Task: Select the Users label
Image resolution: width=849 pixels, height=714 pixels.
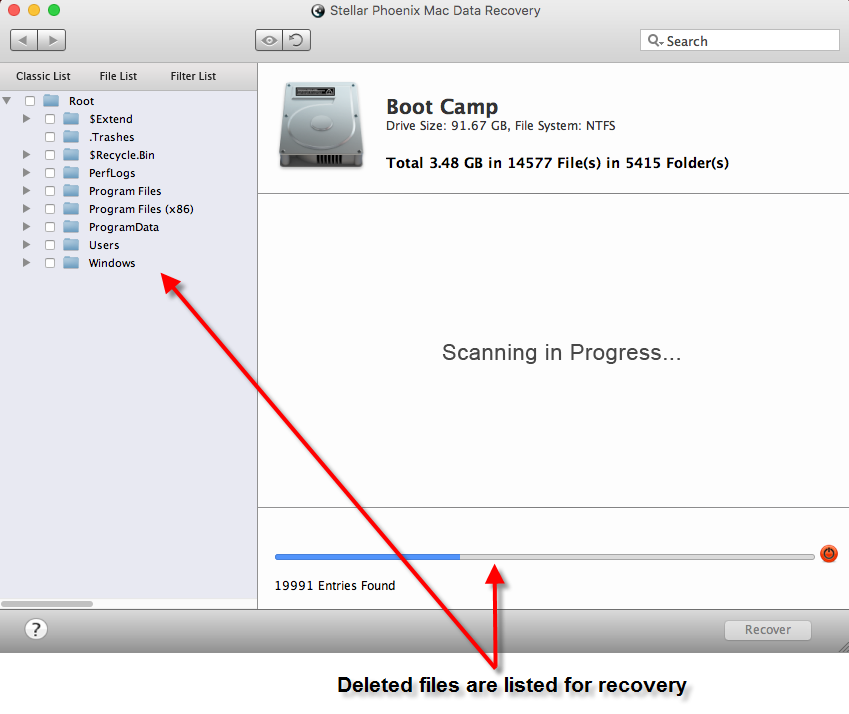Action: click(104, 245)
